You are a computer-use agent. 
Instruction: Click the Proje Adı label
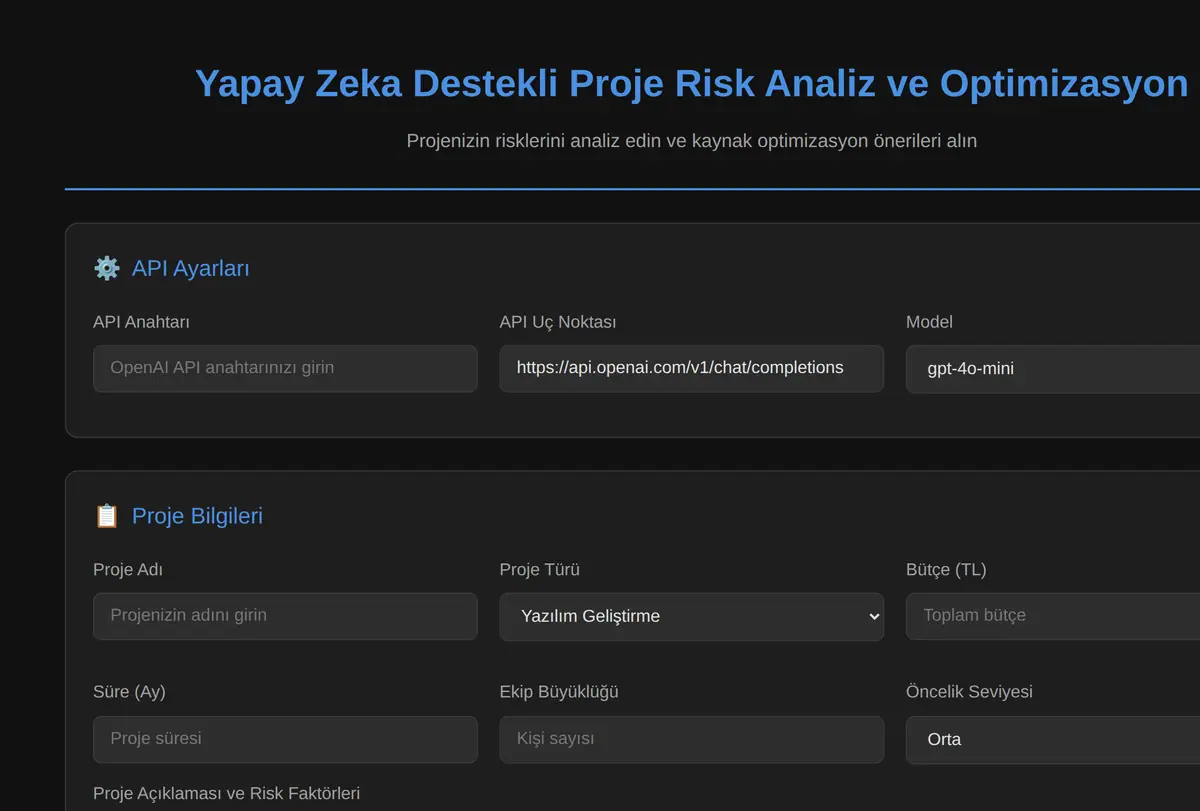coord(128,570)
